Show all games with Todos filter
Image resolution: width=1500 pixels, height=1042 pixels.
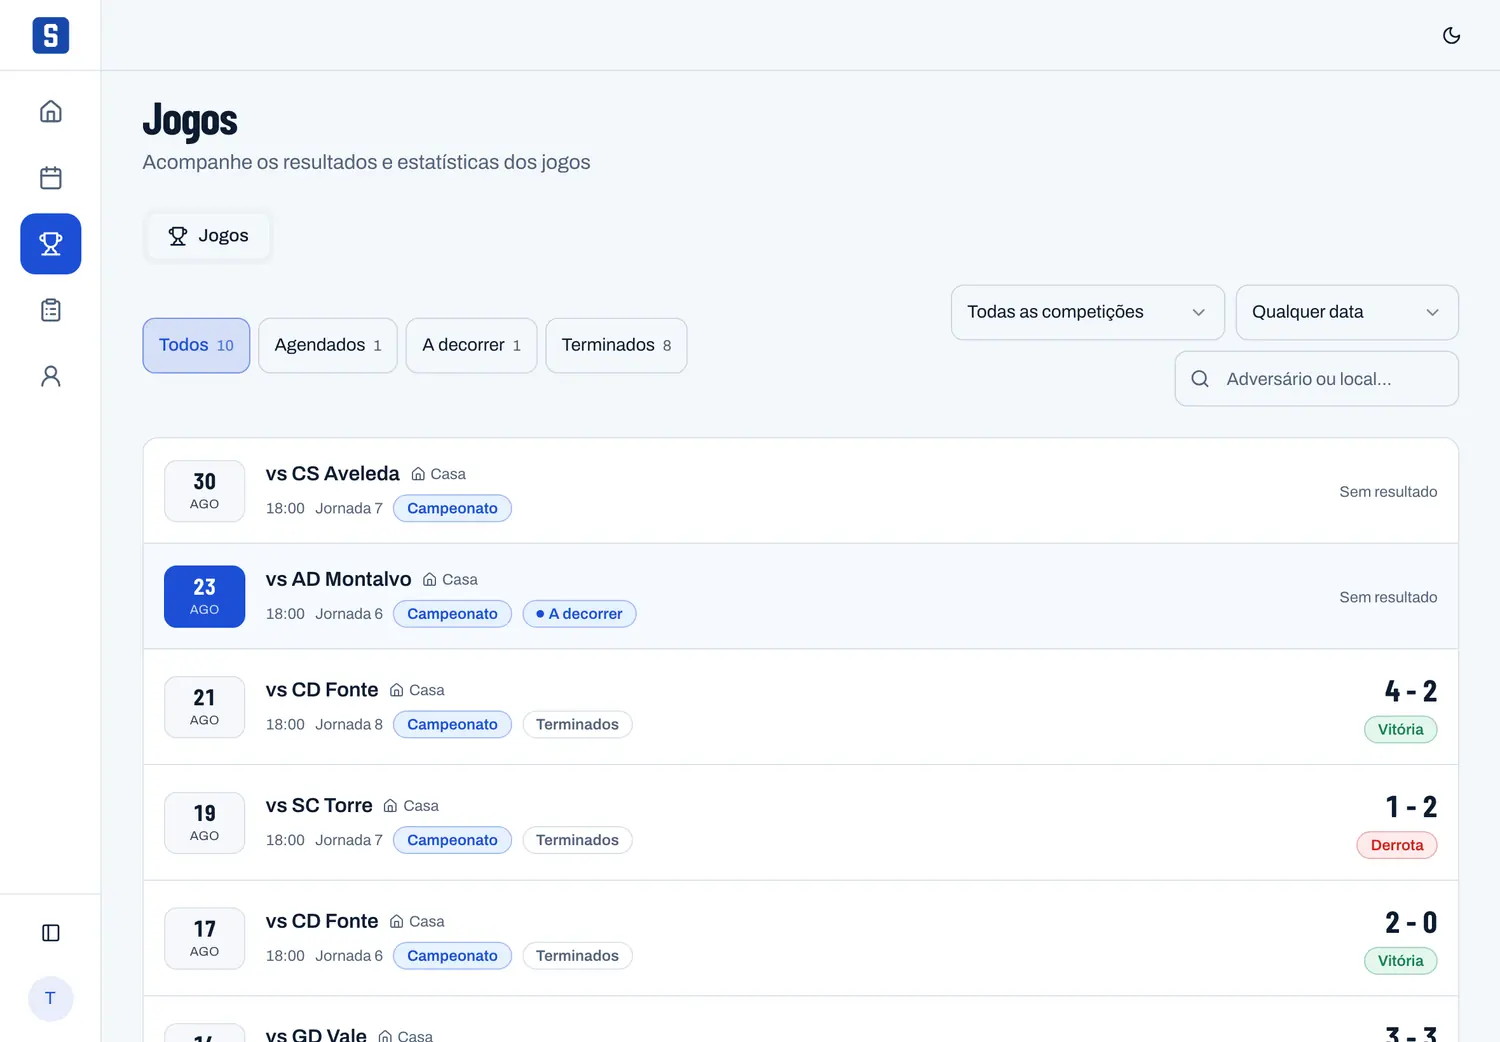tap(196, 345)
